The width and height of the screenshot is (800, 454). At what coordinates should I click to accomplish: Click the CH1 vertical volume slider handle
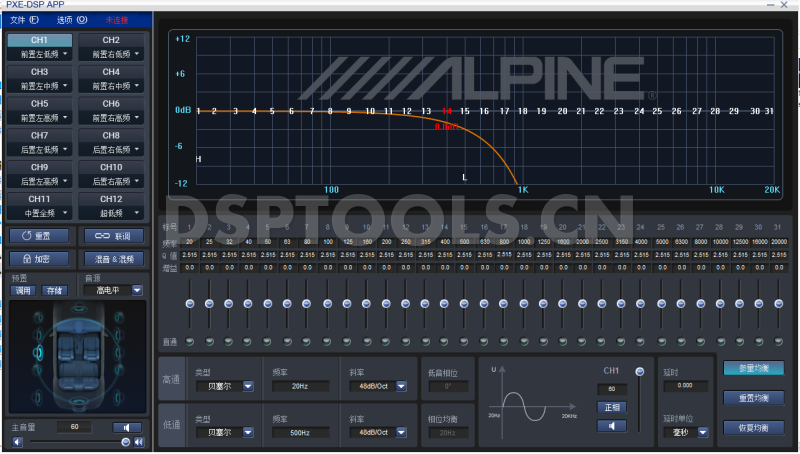coord(639,372)
